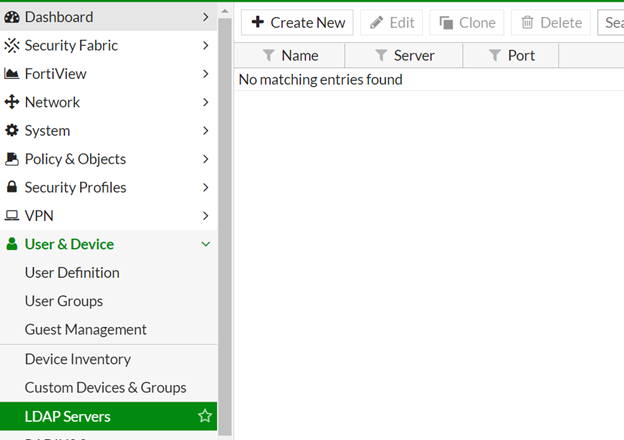624x440 pixels.
Task: Click the Policy & Objects icon
Action: pos(12,159)
